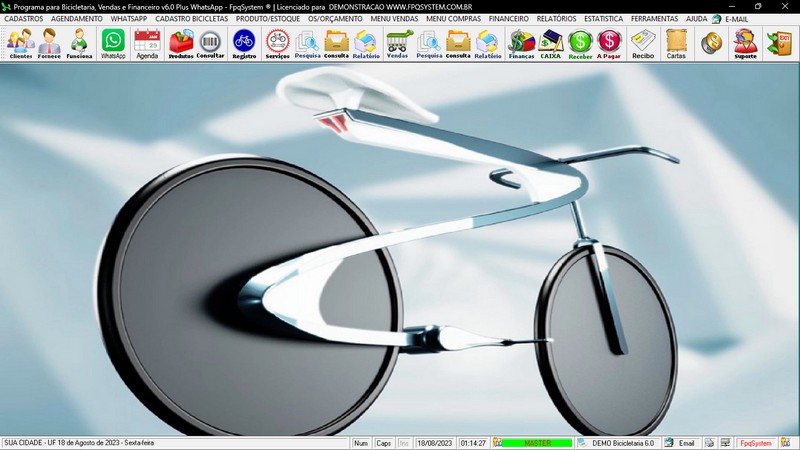Open the Vendas shopping cart icon
The width and height of the screenshot is (800, 450).
click(x=398, y=43)
